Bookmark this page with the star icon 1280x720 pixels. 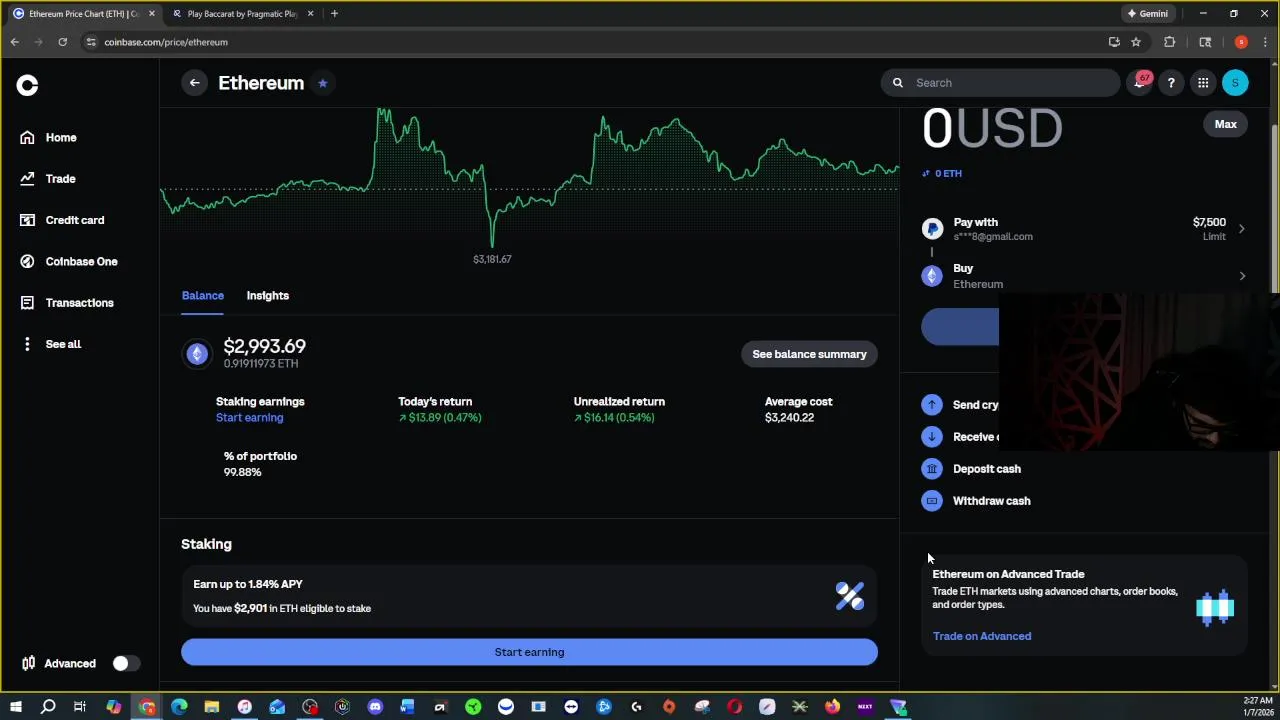(x=1136, y=42)
